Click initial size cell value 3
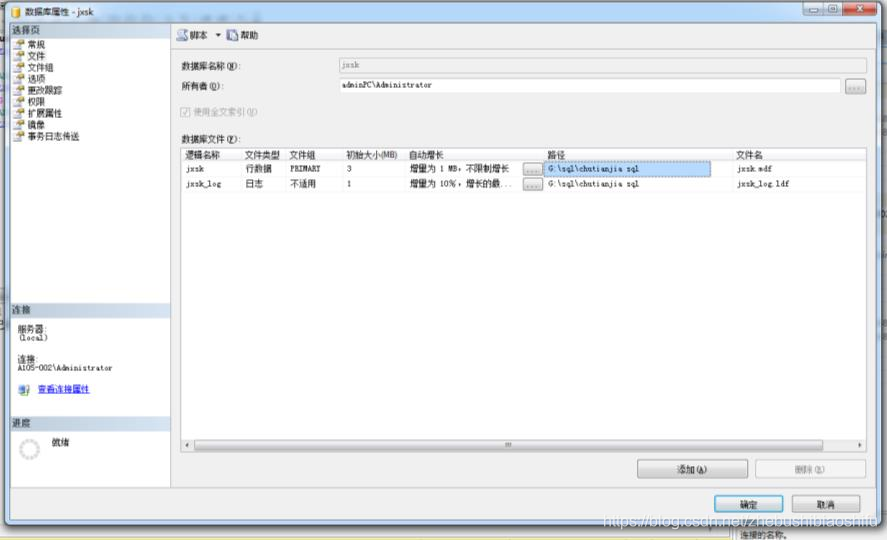 pos(374,169)
